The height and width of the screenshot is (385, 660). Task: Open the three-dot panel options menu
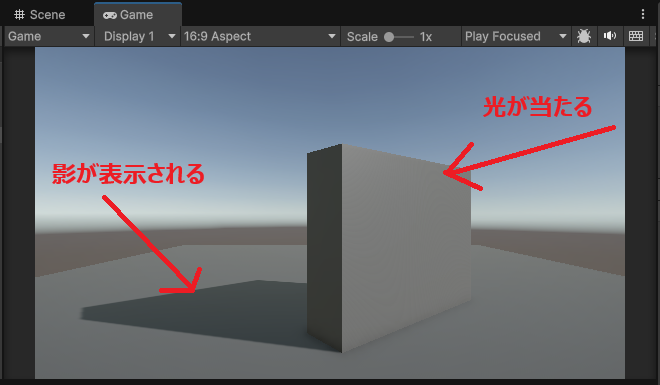[x=643, y=14]
